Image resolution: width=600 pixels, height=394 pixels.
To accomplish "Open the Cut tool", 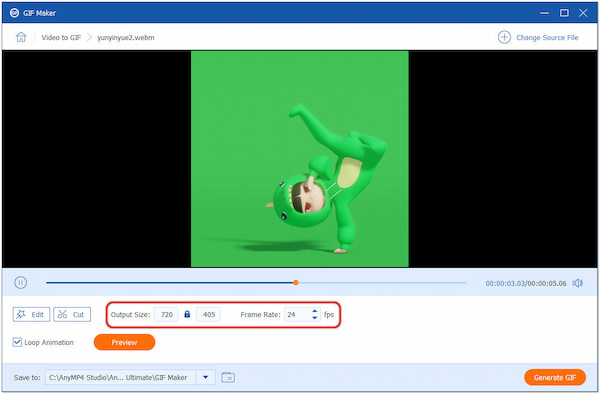I will [x=72, y=314].
